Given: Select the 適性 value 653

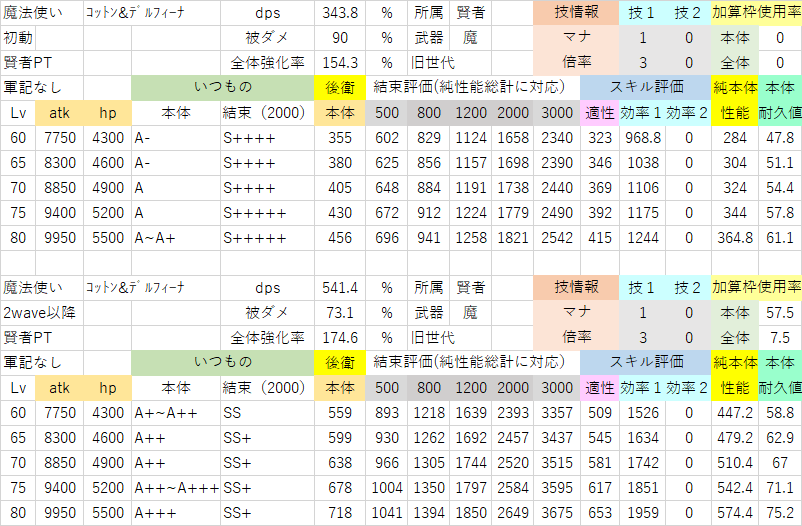Looking at the screenshot, I should pyautogui.click(x=599, y=513).
